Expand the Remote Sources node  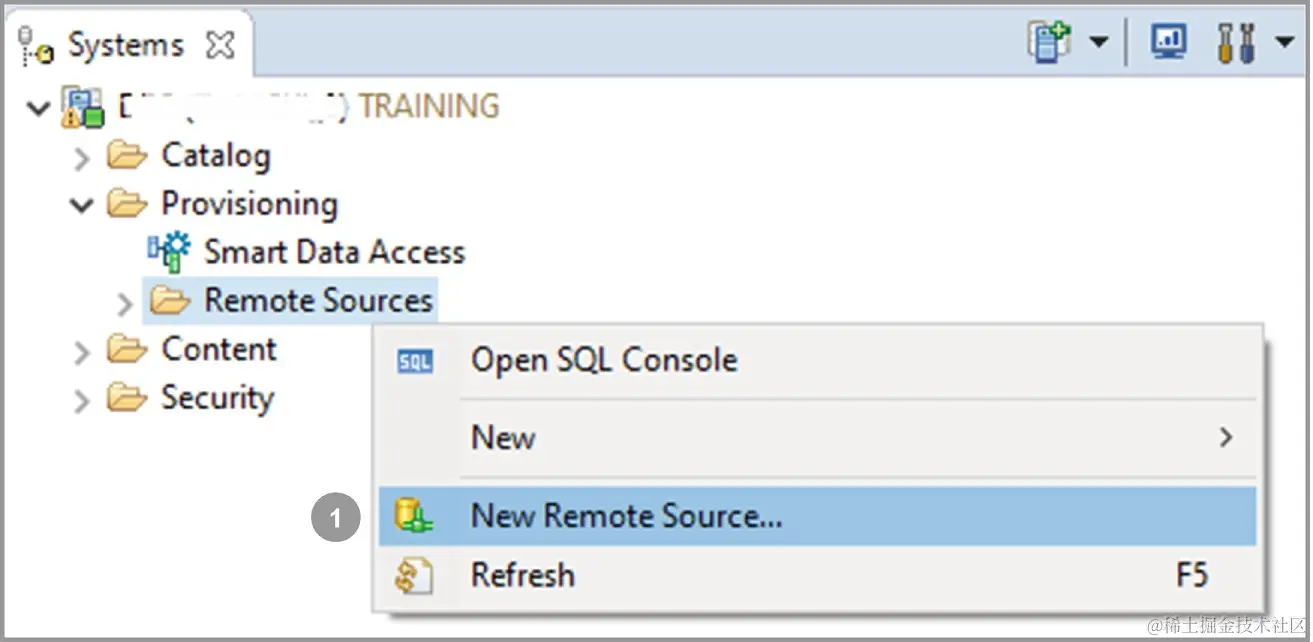pos(125,302)
